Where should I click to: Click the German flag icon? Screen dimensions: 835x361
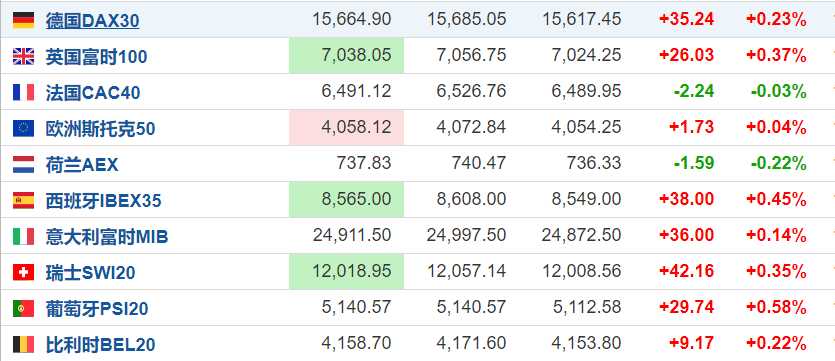coord(23,20)
